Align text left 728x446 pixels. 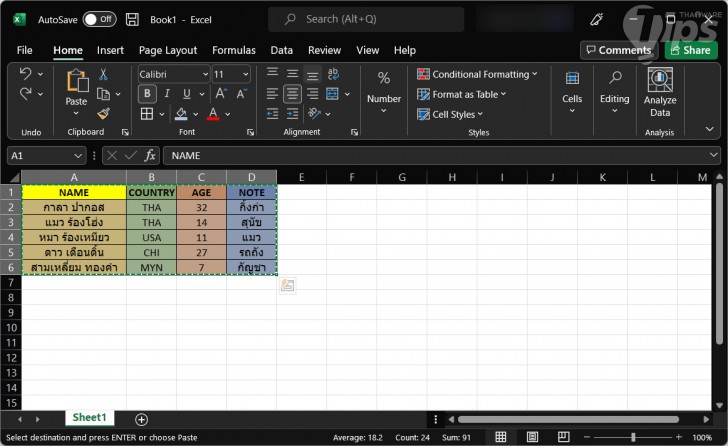[273, 94]
